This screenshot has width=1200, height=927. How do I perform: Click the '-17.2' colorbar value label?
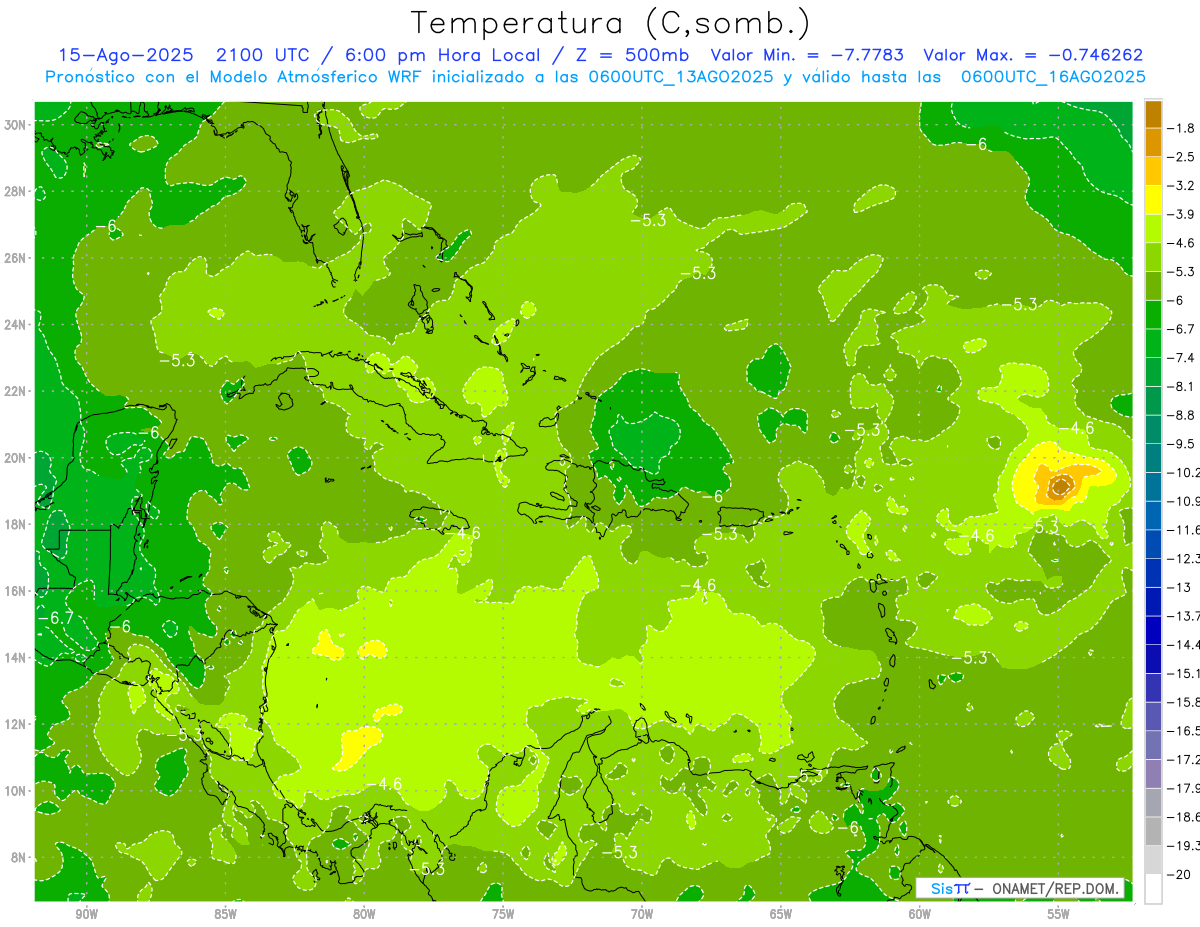(1184, 759)
